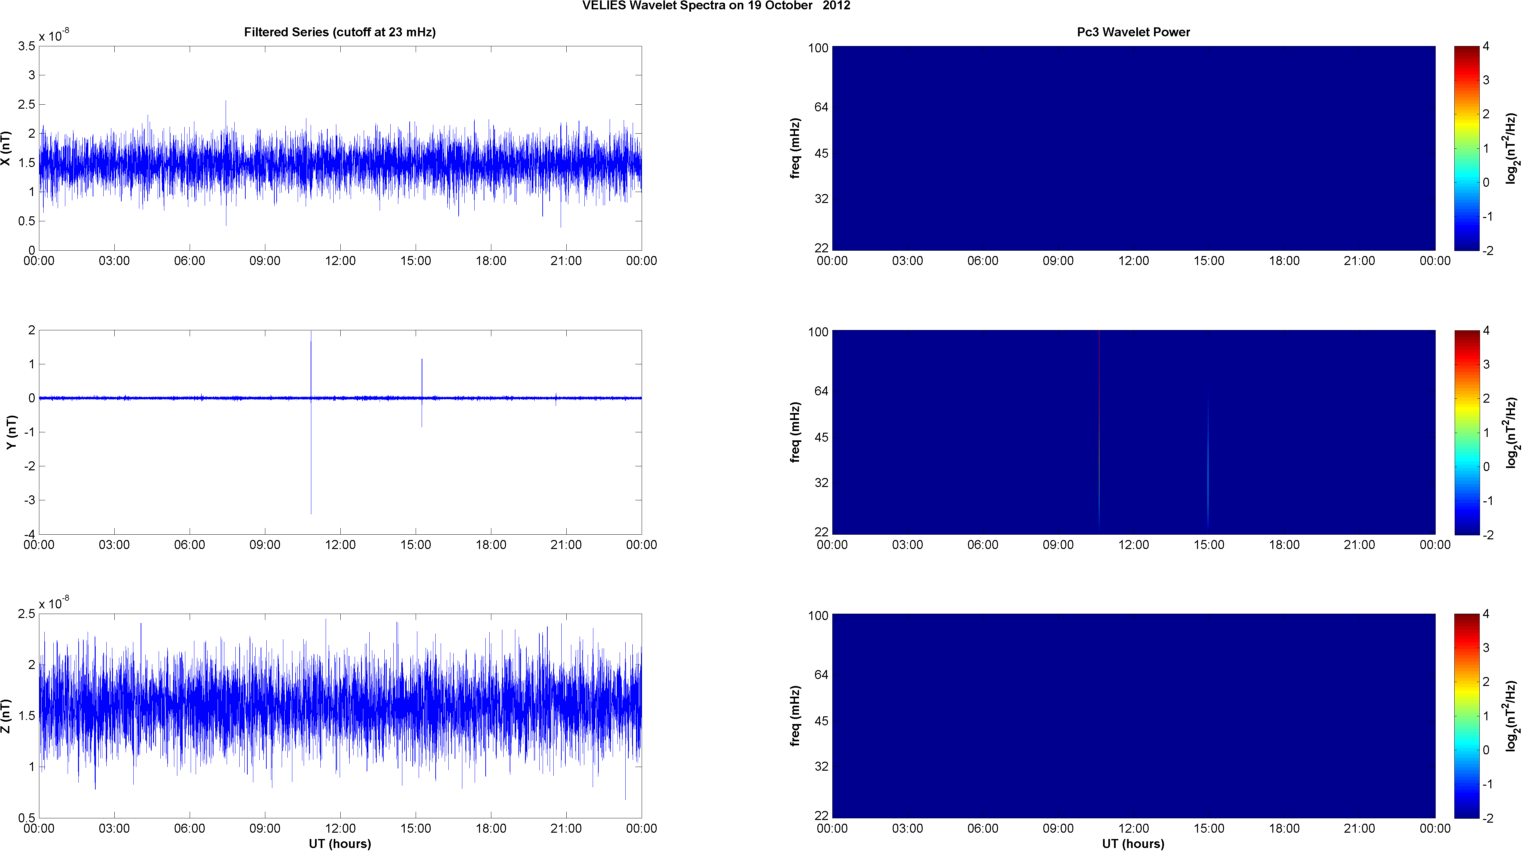This screenshot has height=851, width=1522.
Task: Click the smaller Y spike near 15:15 UT
Action: click(422, 393)
